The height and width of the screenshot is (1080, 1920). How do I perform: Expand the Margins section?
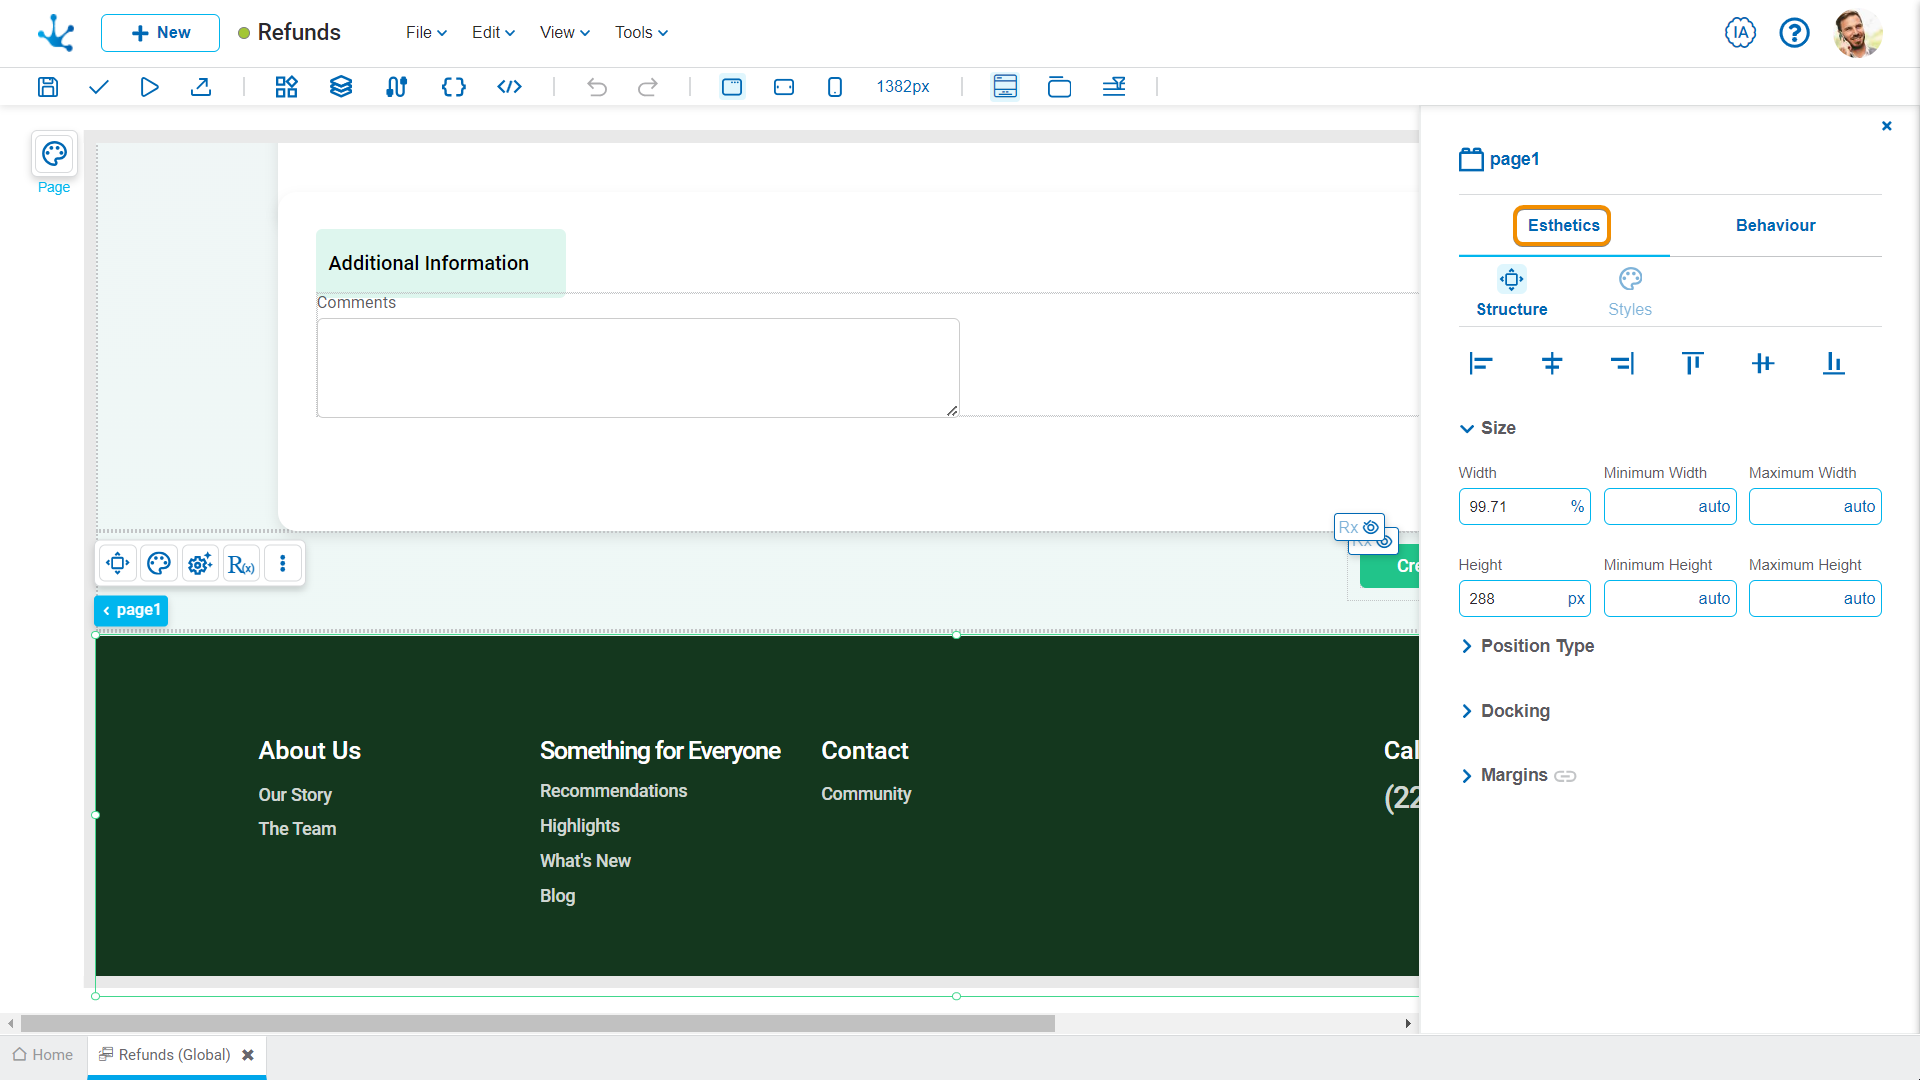tap(1466, 775)
